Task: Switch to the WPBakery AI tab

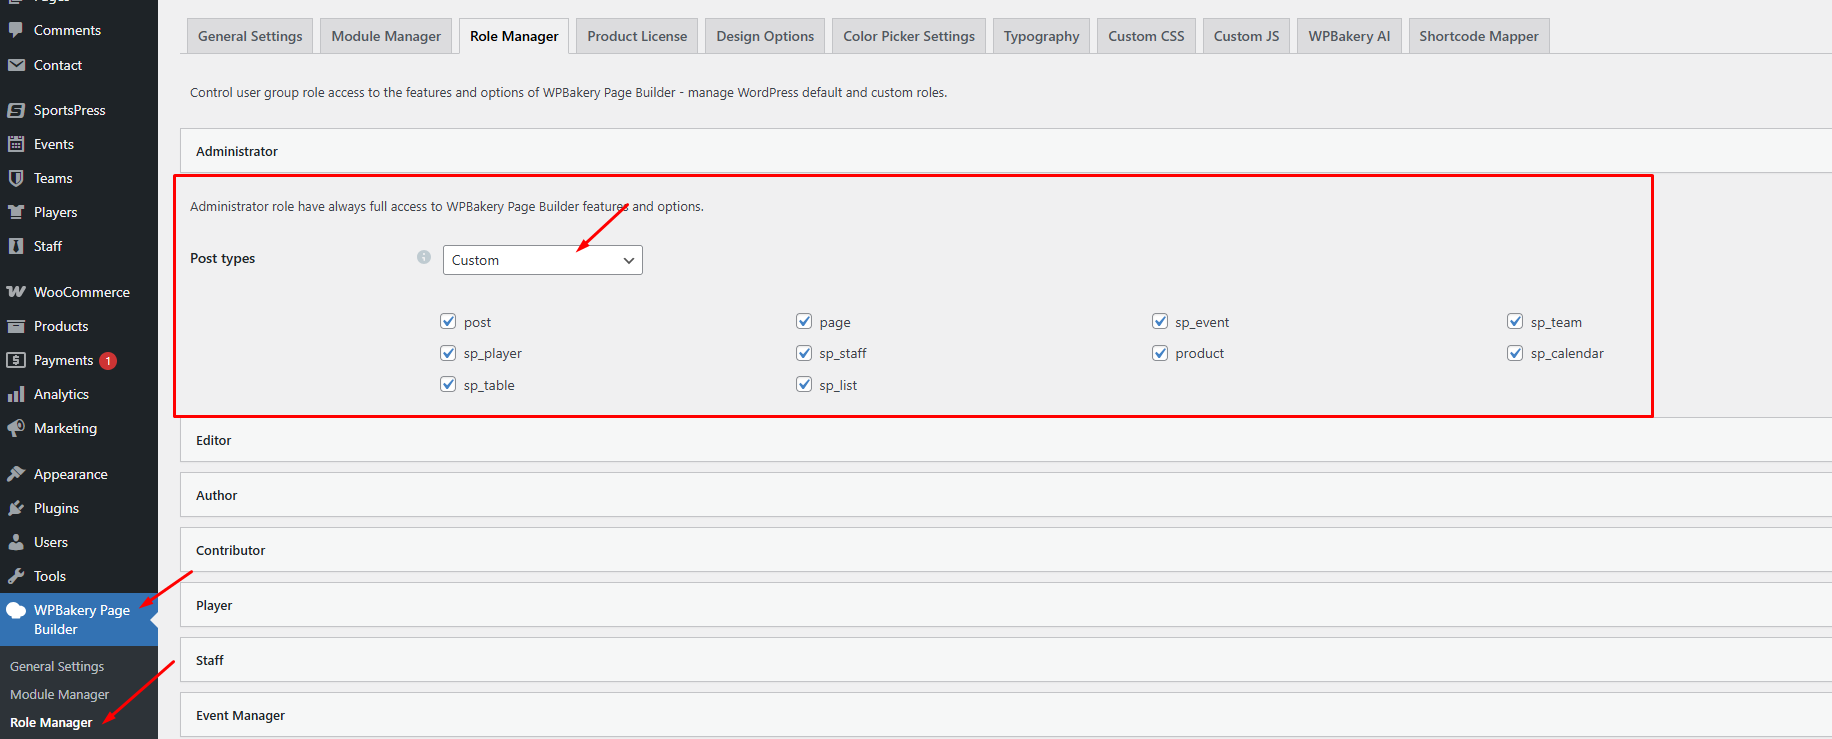Action: 1349,36
